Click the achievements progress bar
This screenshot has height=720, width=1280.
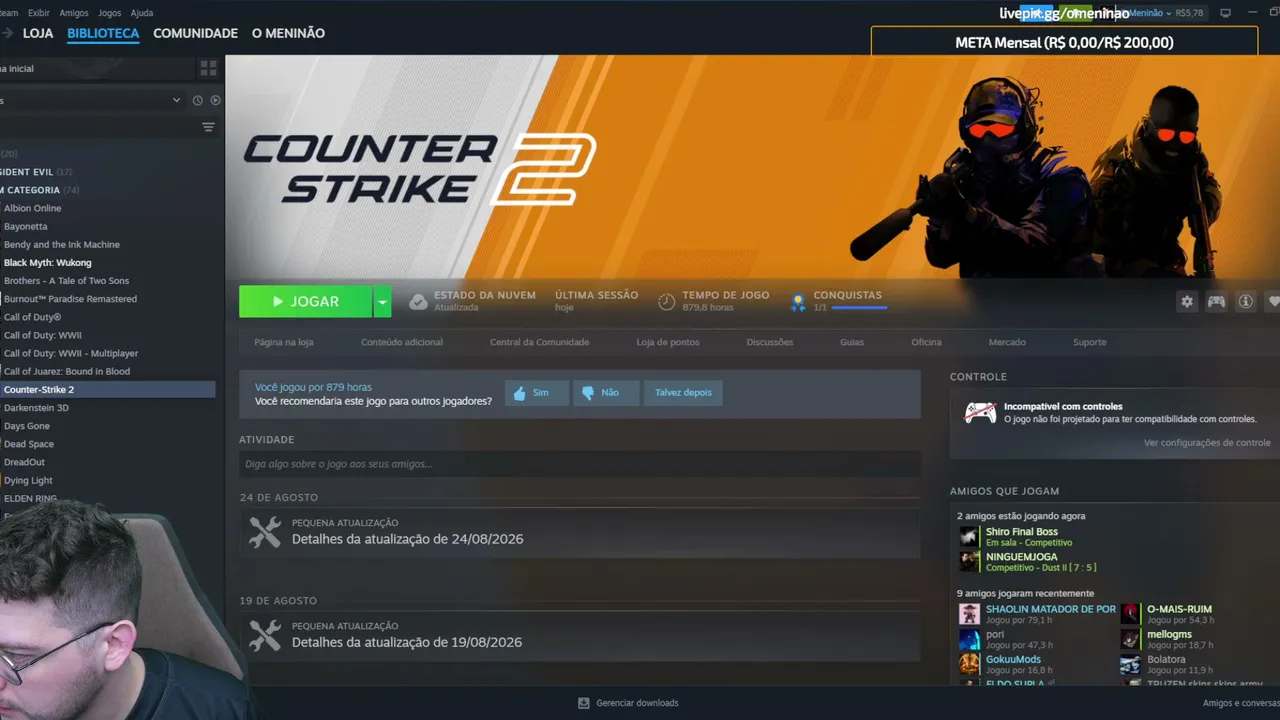click(x=859, y=308)
